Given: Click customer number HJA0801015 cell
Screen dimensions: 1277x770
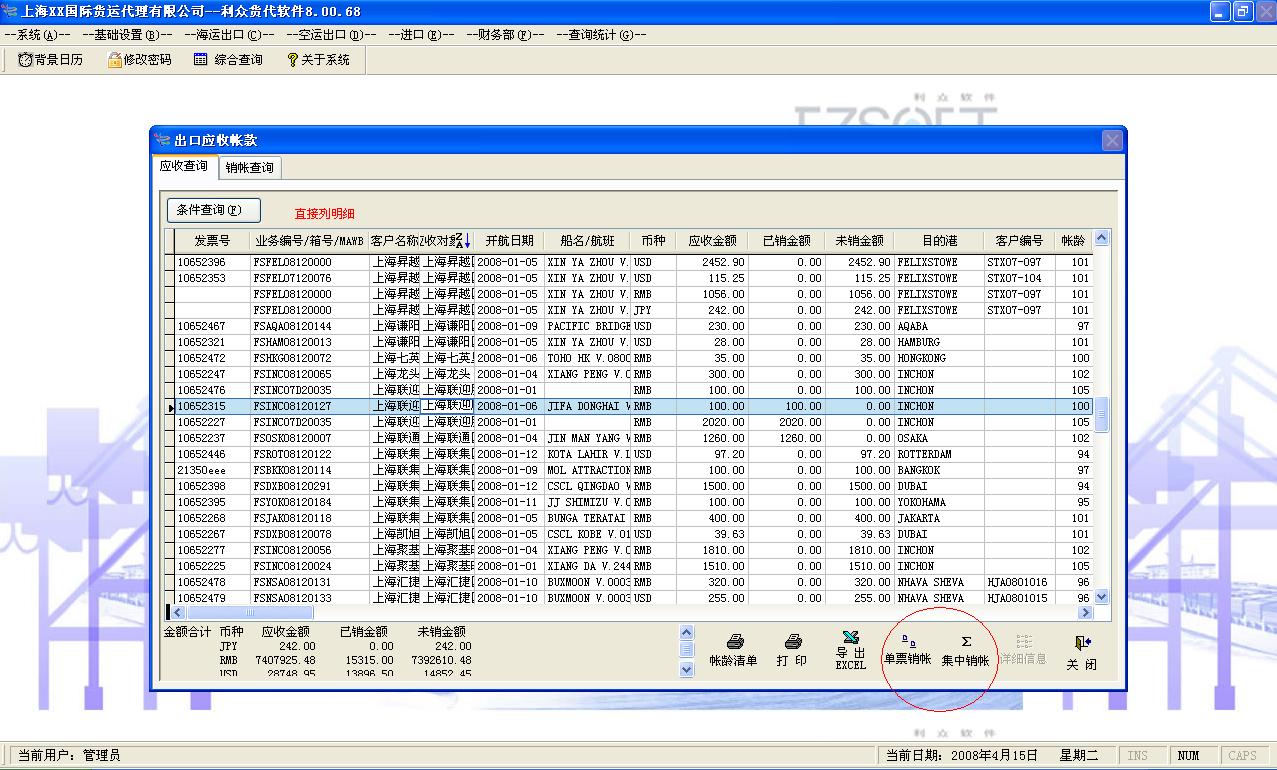Looking at the screenshot, I should (x=1019, y=598).
